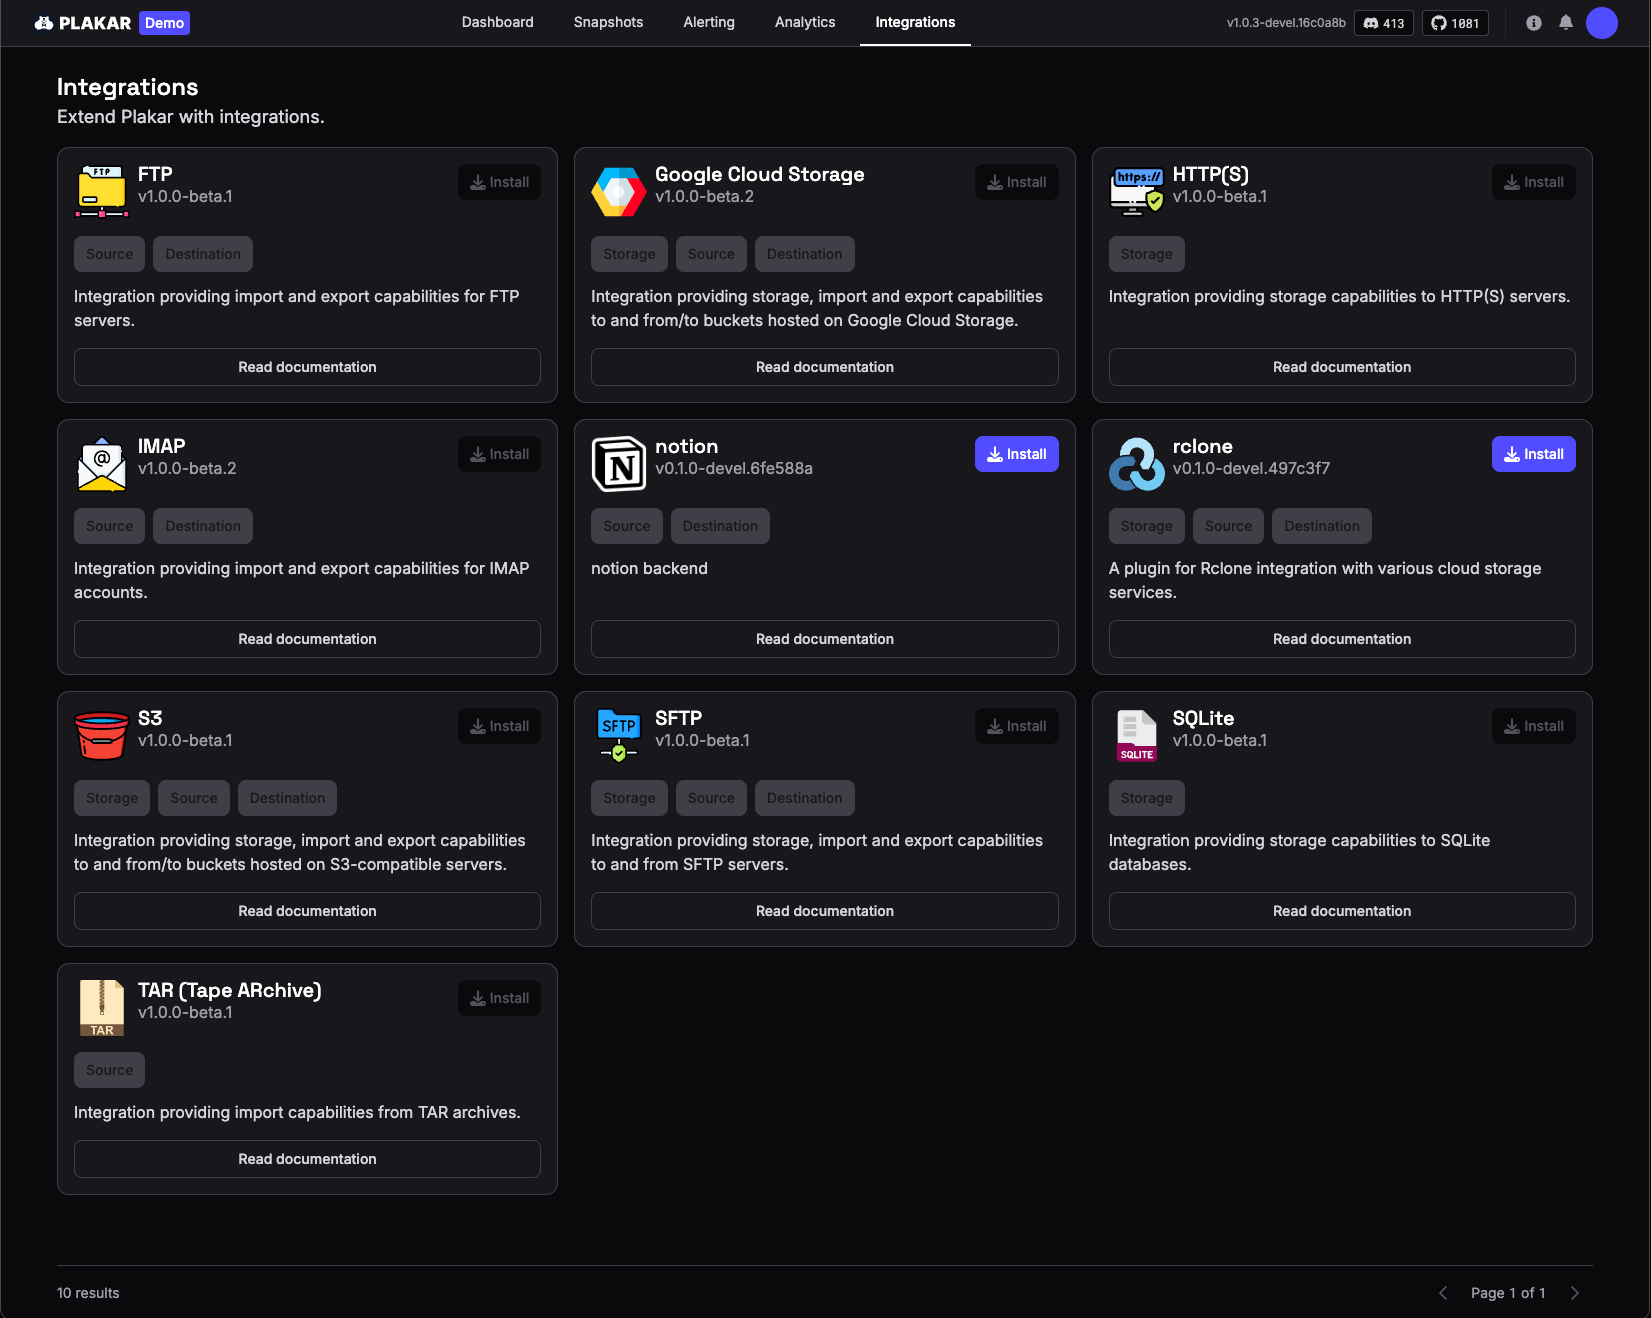Click the info circle icon

1533,23
